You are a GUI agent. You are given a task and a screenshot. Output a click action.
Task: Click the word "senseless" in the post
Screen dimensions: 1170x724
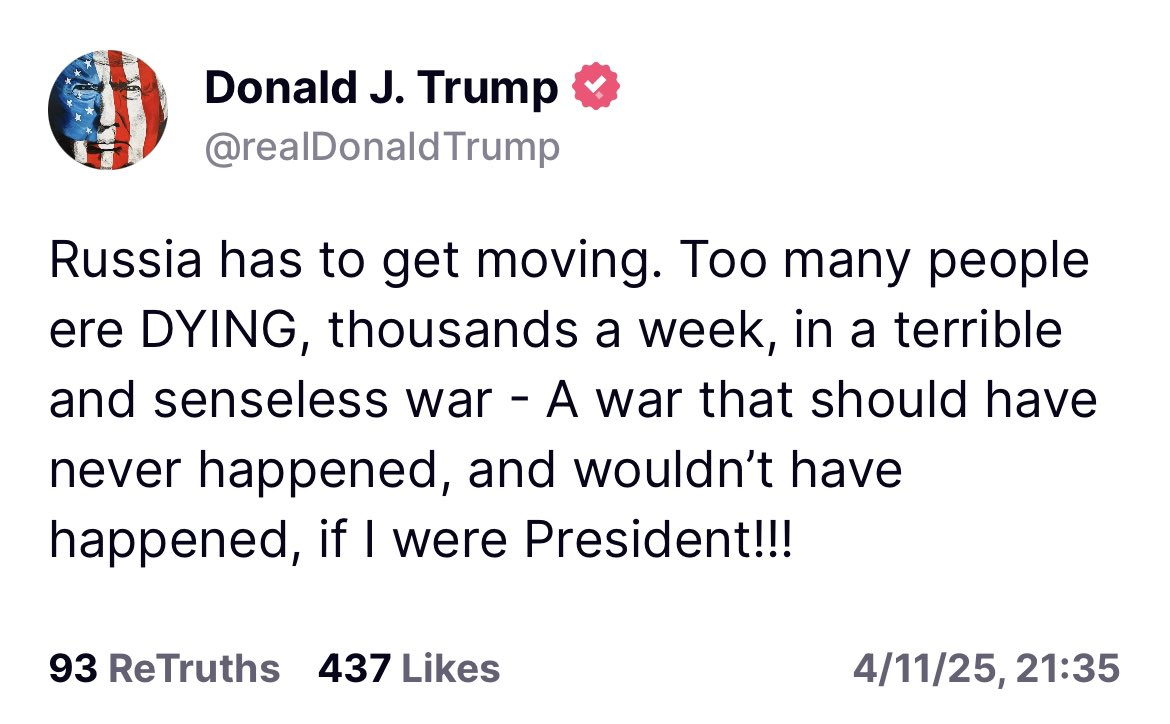coord(271,400)
